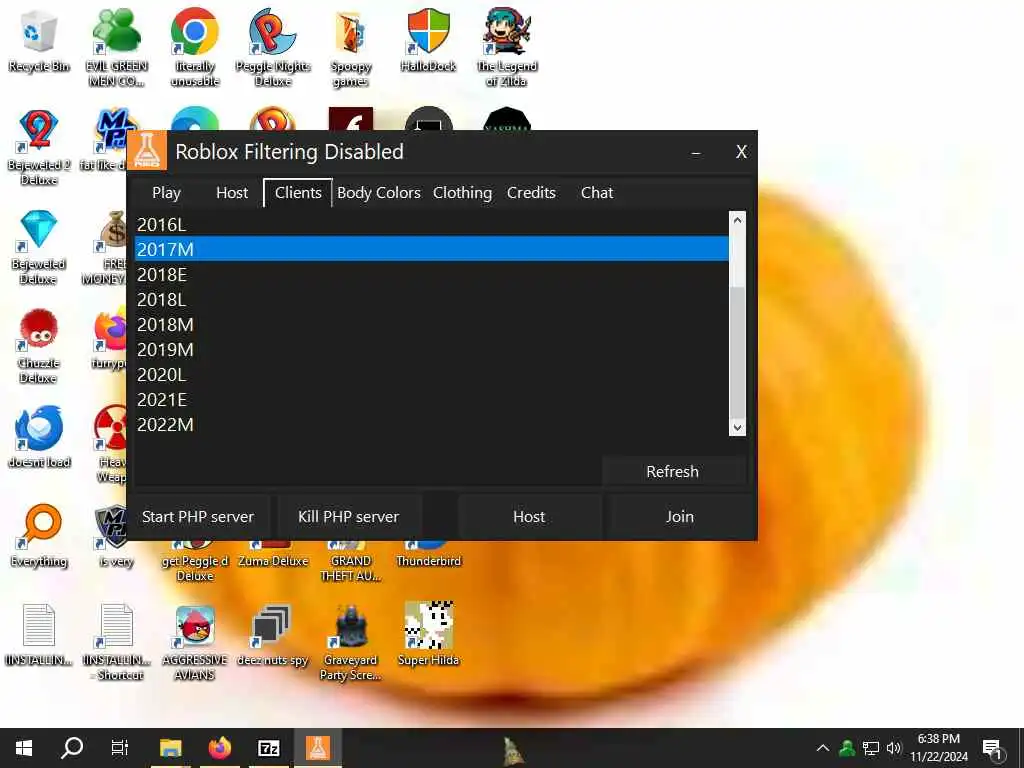The image size is (1024, 768).
Task: Click the client list scroll up arrow
Action: tap(737, 220)
